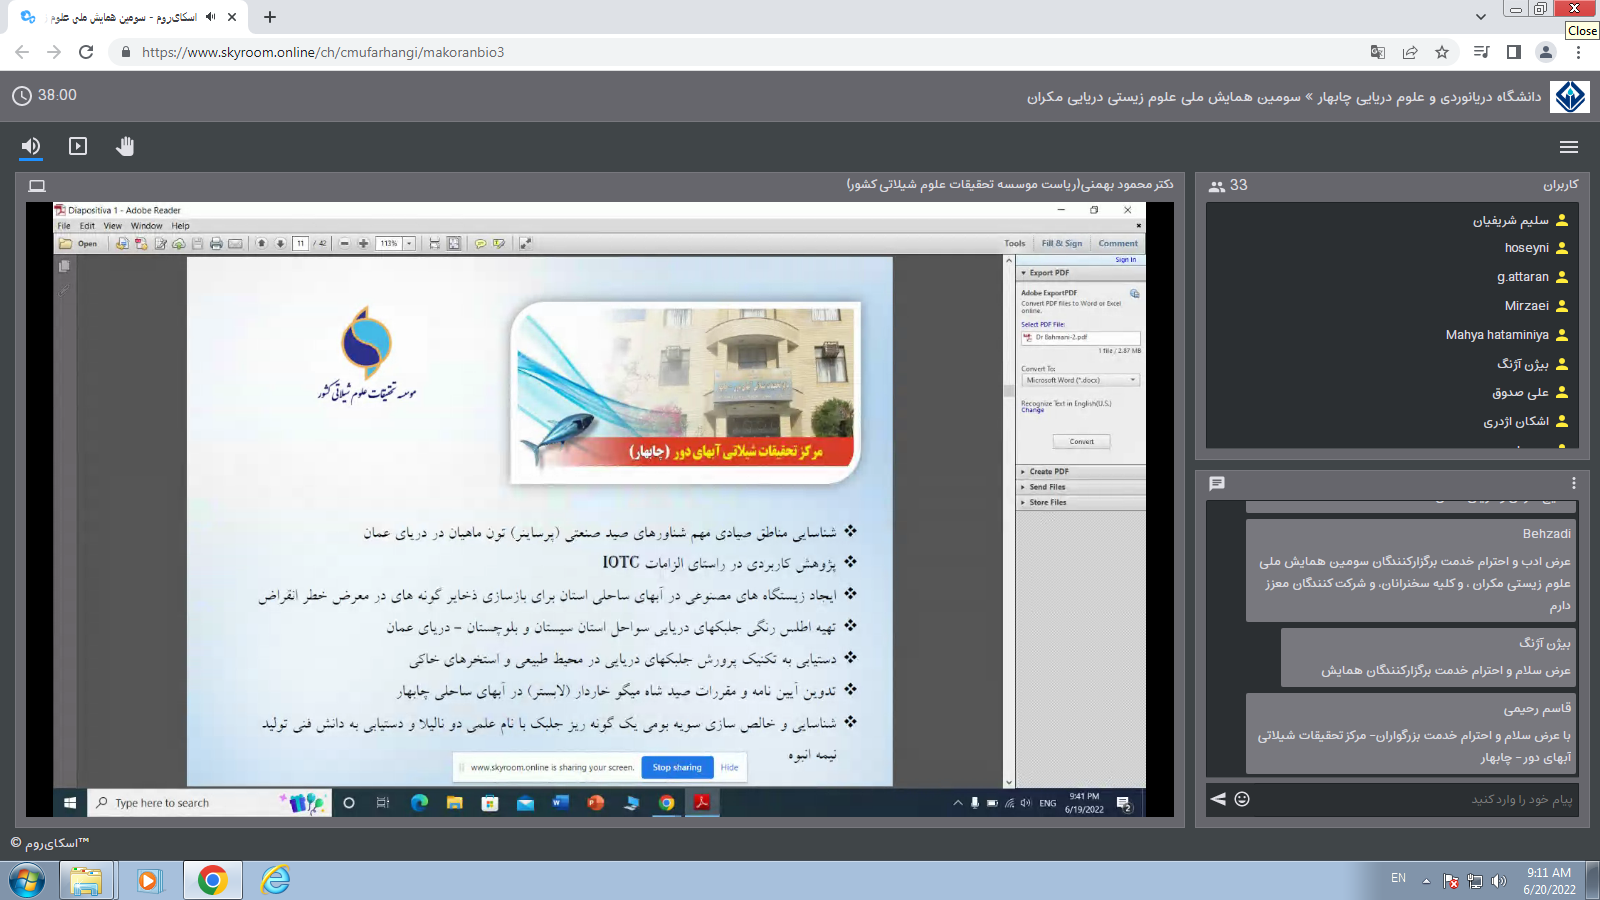The image size is (1600, 900).
Task: Open a new Chrome tab
Action: tap(270, 17)
